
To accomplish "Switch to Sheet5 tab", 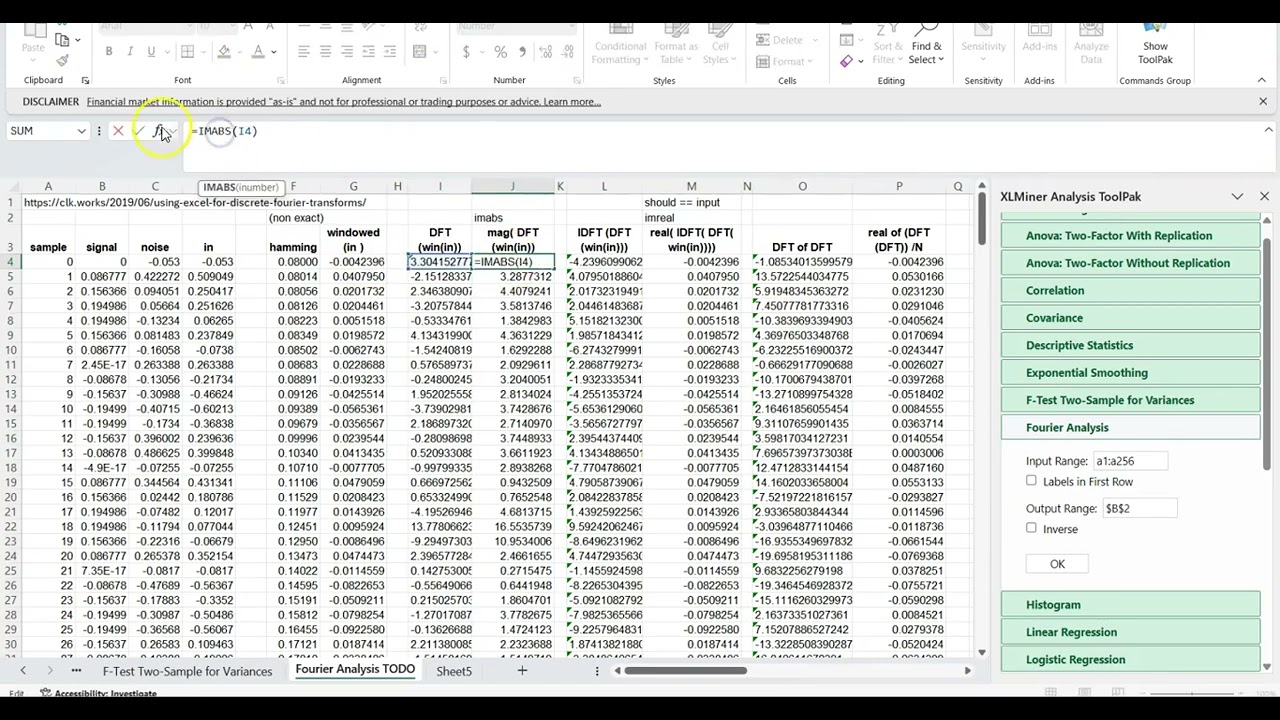I will [x=454, y=671].
